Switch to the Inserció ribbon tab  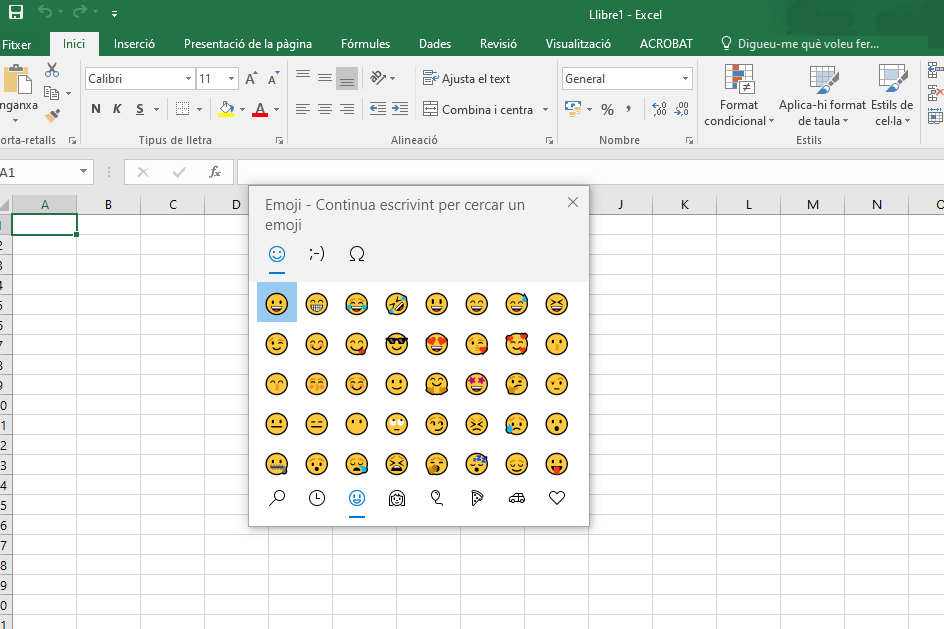134,44
